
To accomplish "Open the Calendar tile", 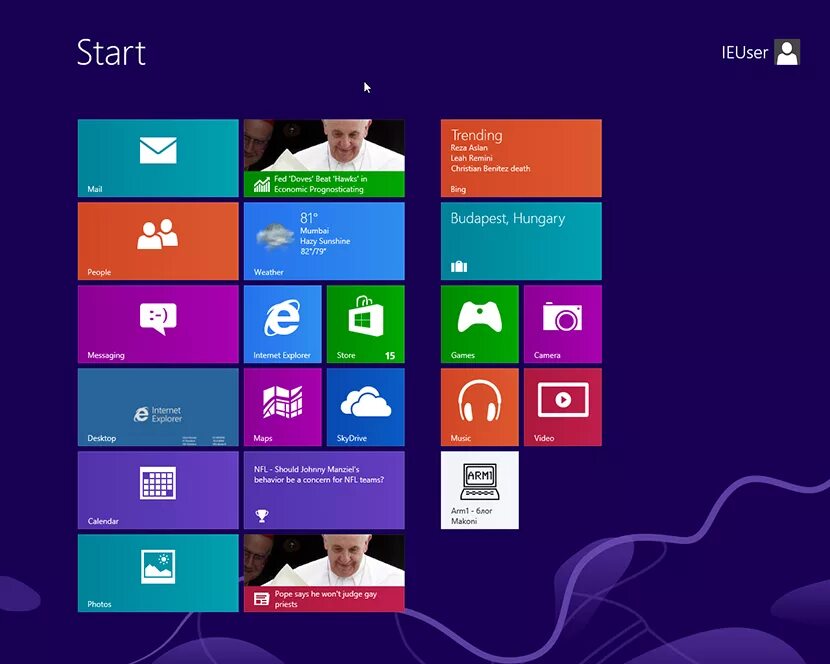I will point(158,490).
